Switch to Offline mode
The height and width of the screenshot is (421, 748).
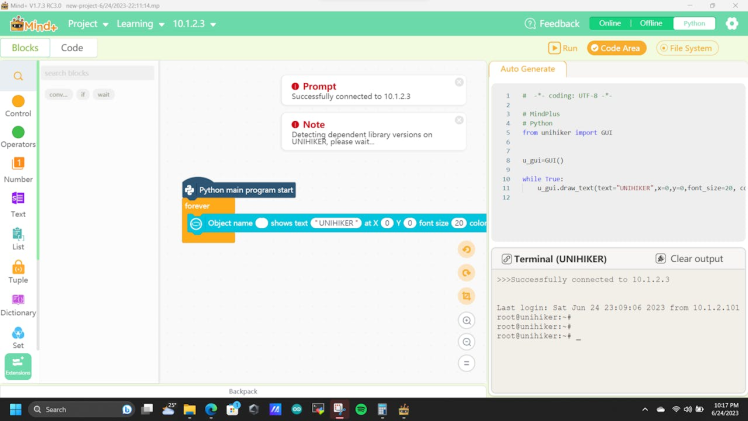click(651, 23)
